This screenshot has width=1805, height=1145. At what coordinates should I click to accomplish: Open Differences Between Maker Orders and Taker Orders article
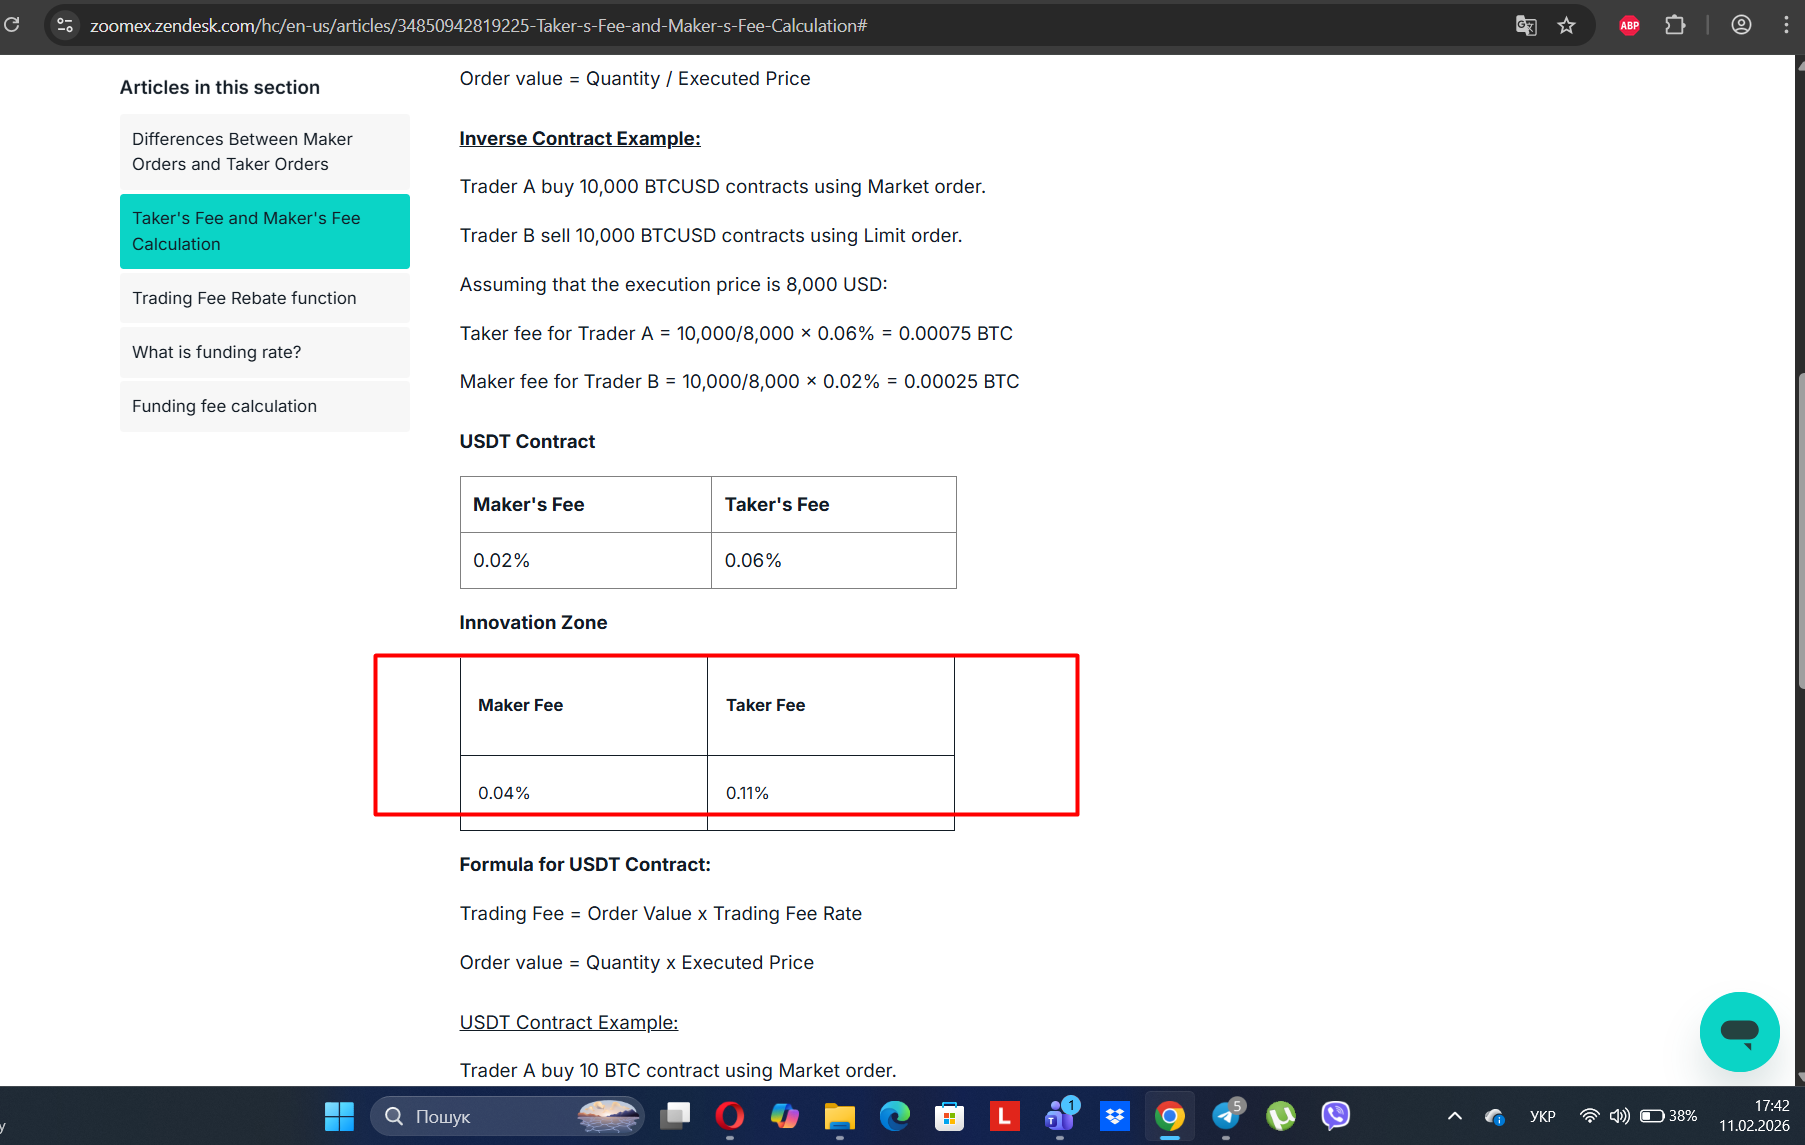tap(265, 152)
